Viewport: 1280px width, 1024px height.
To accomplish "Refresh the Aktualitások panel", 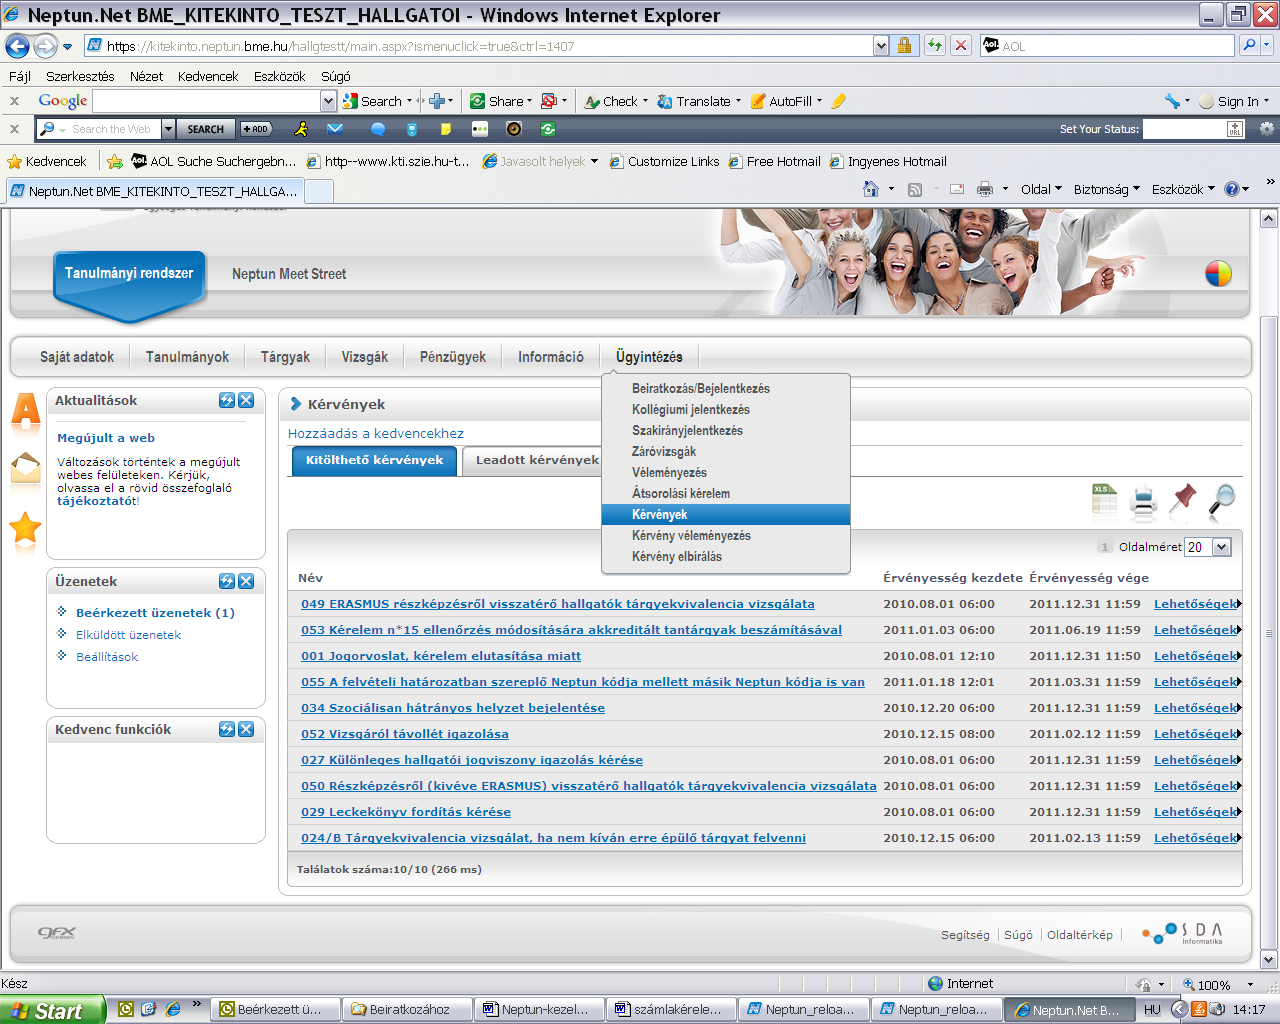I will [x=227, y=400].
